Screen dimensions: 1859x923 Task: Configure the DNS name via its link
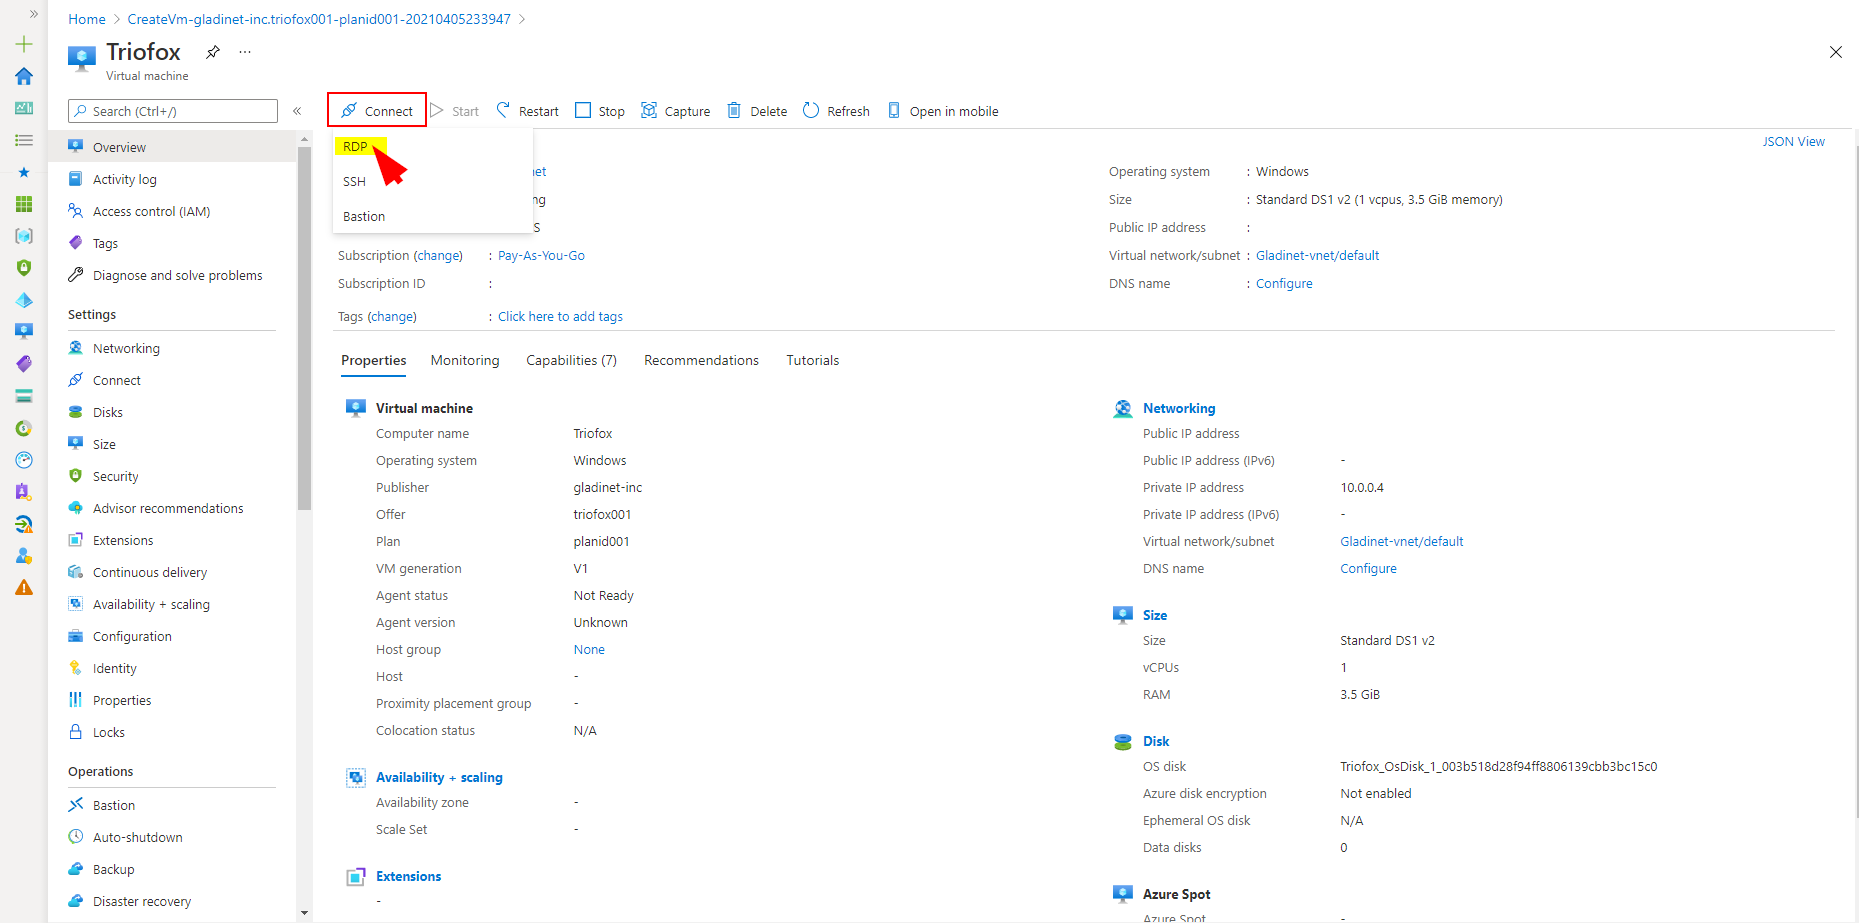click(1283, 283)
